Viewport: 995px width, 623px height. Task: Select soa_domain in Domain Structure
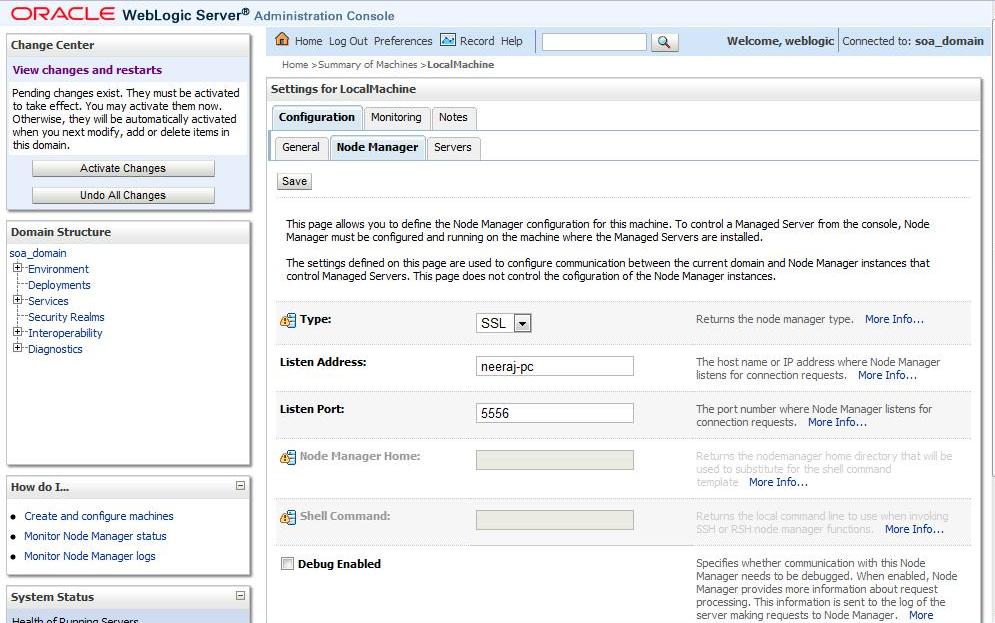(38, 253)
